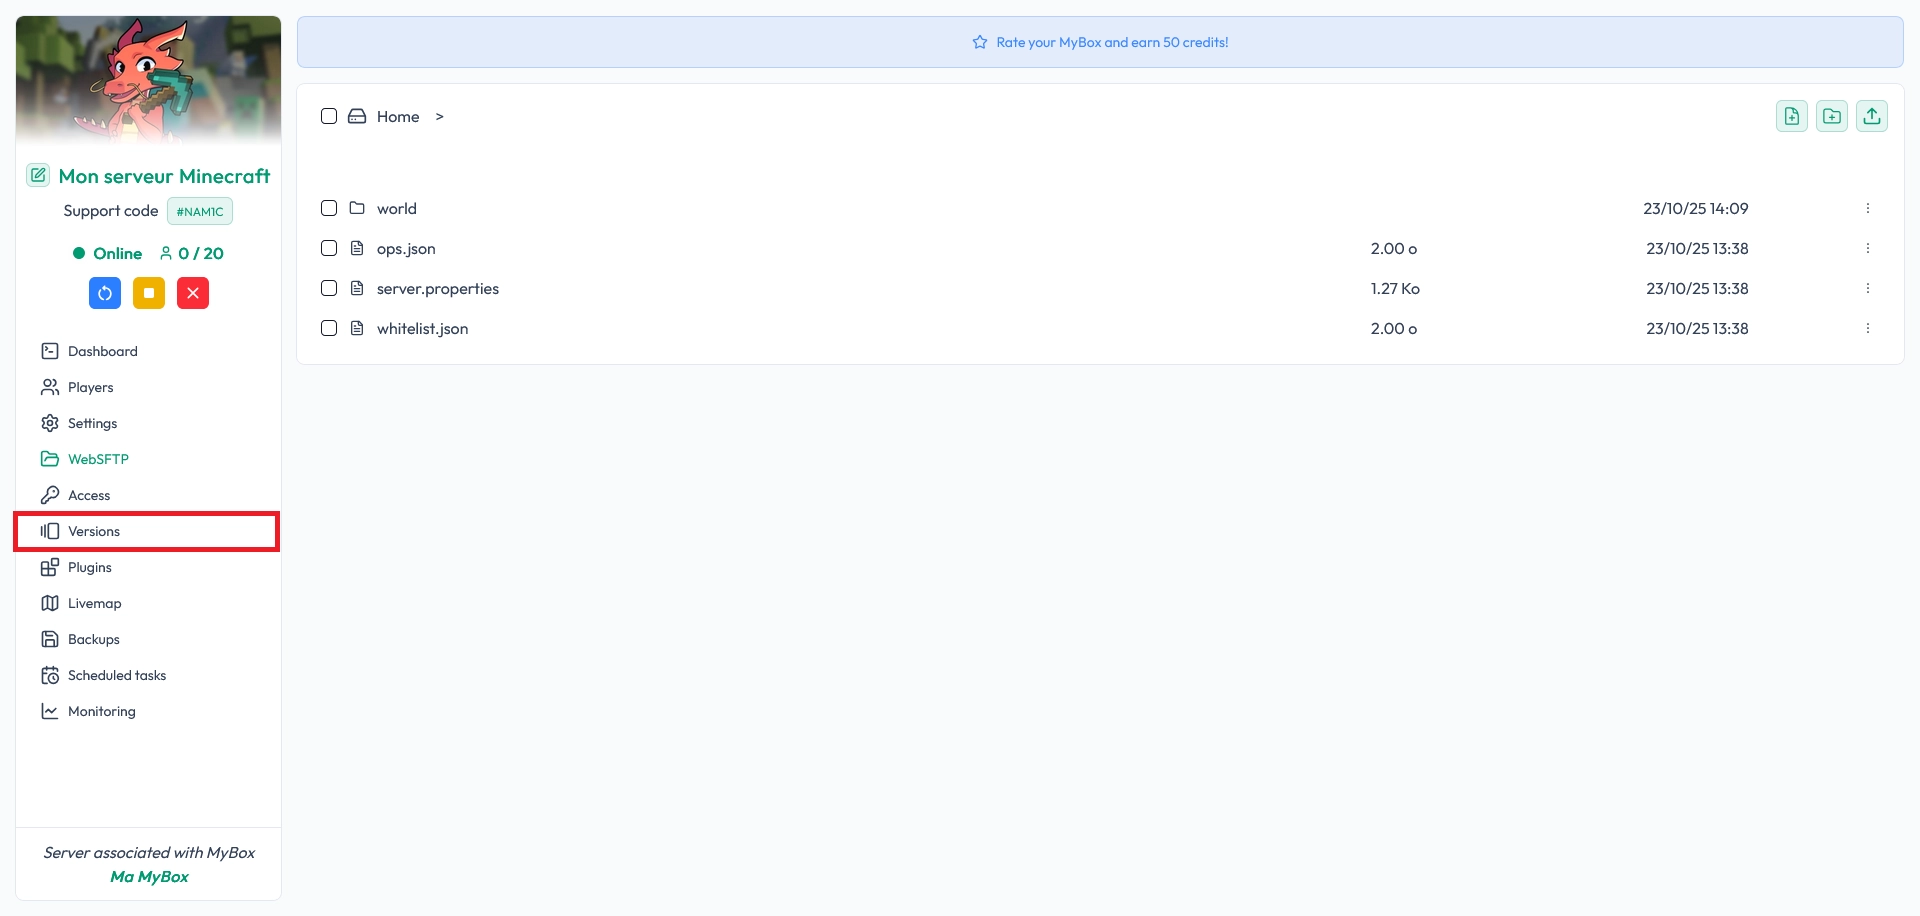Click the #NAMIC support code badge

pos(200,212)
